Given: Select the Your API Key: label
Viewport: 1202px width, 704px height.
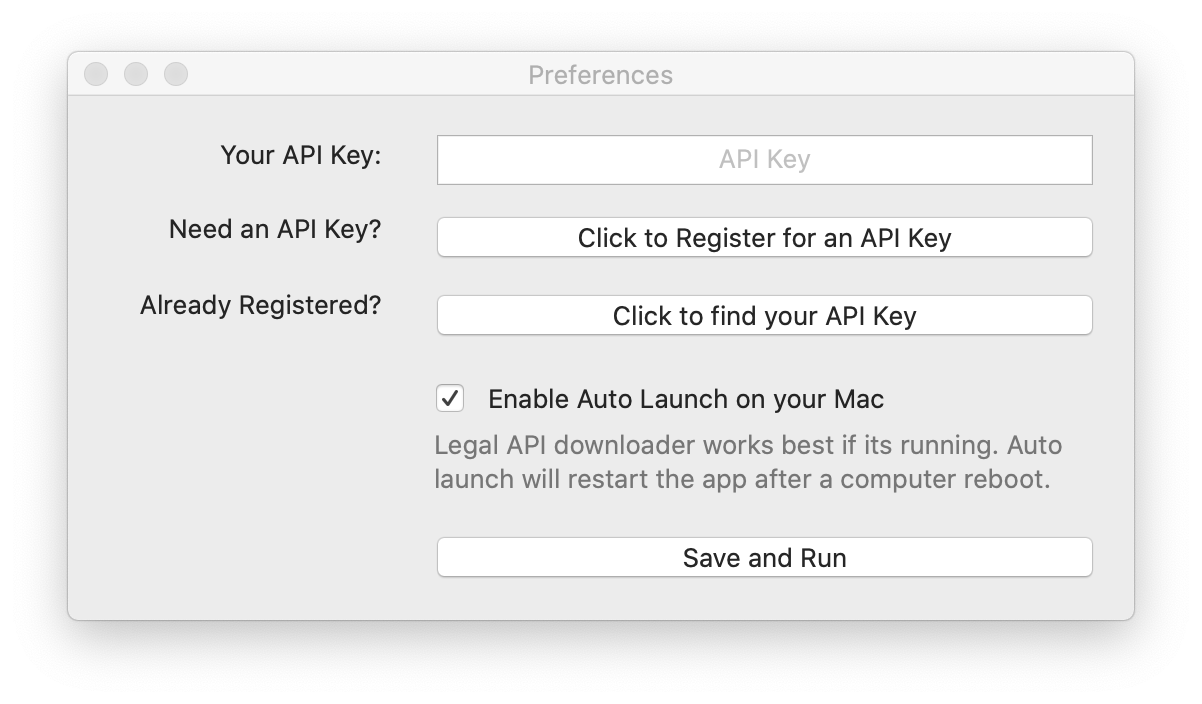Looking at the screenshot, I should coord(301,156).
